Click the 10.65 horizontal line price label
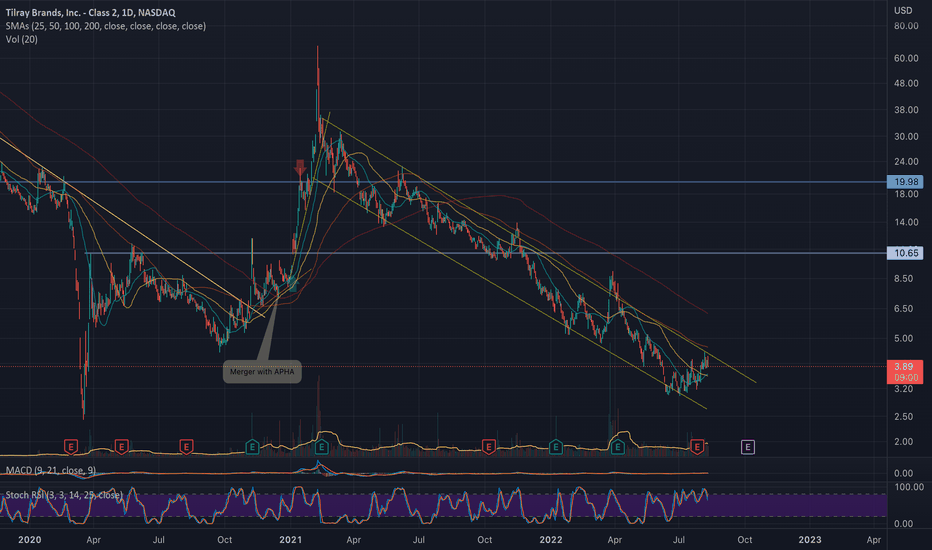Image resolution: width=932 pixels, height=550 pixels. [905, 253]
